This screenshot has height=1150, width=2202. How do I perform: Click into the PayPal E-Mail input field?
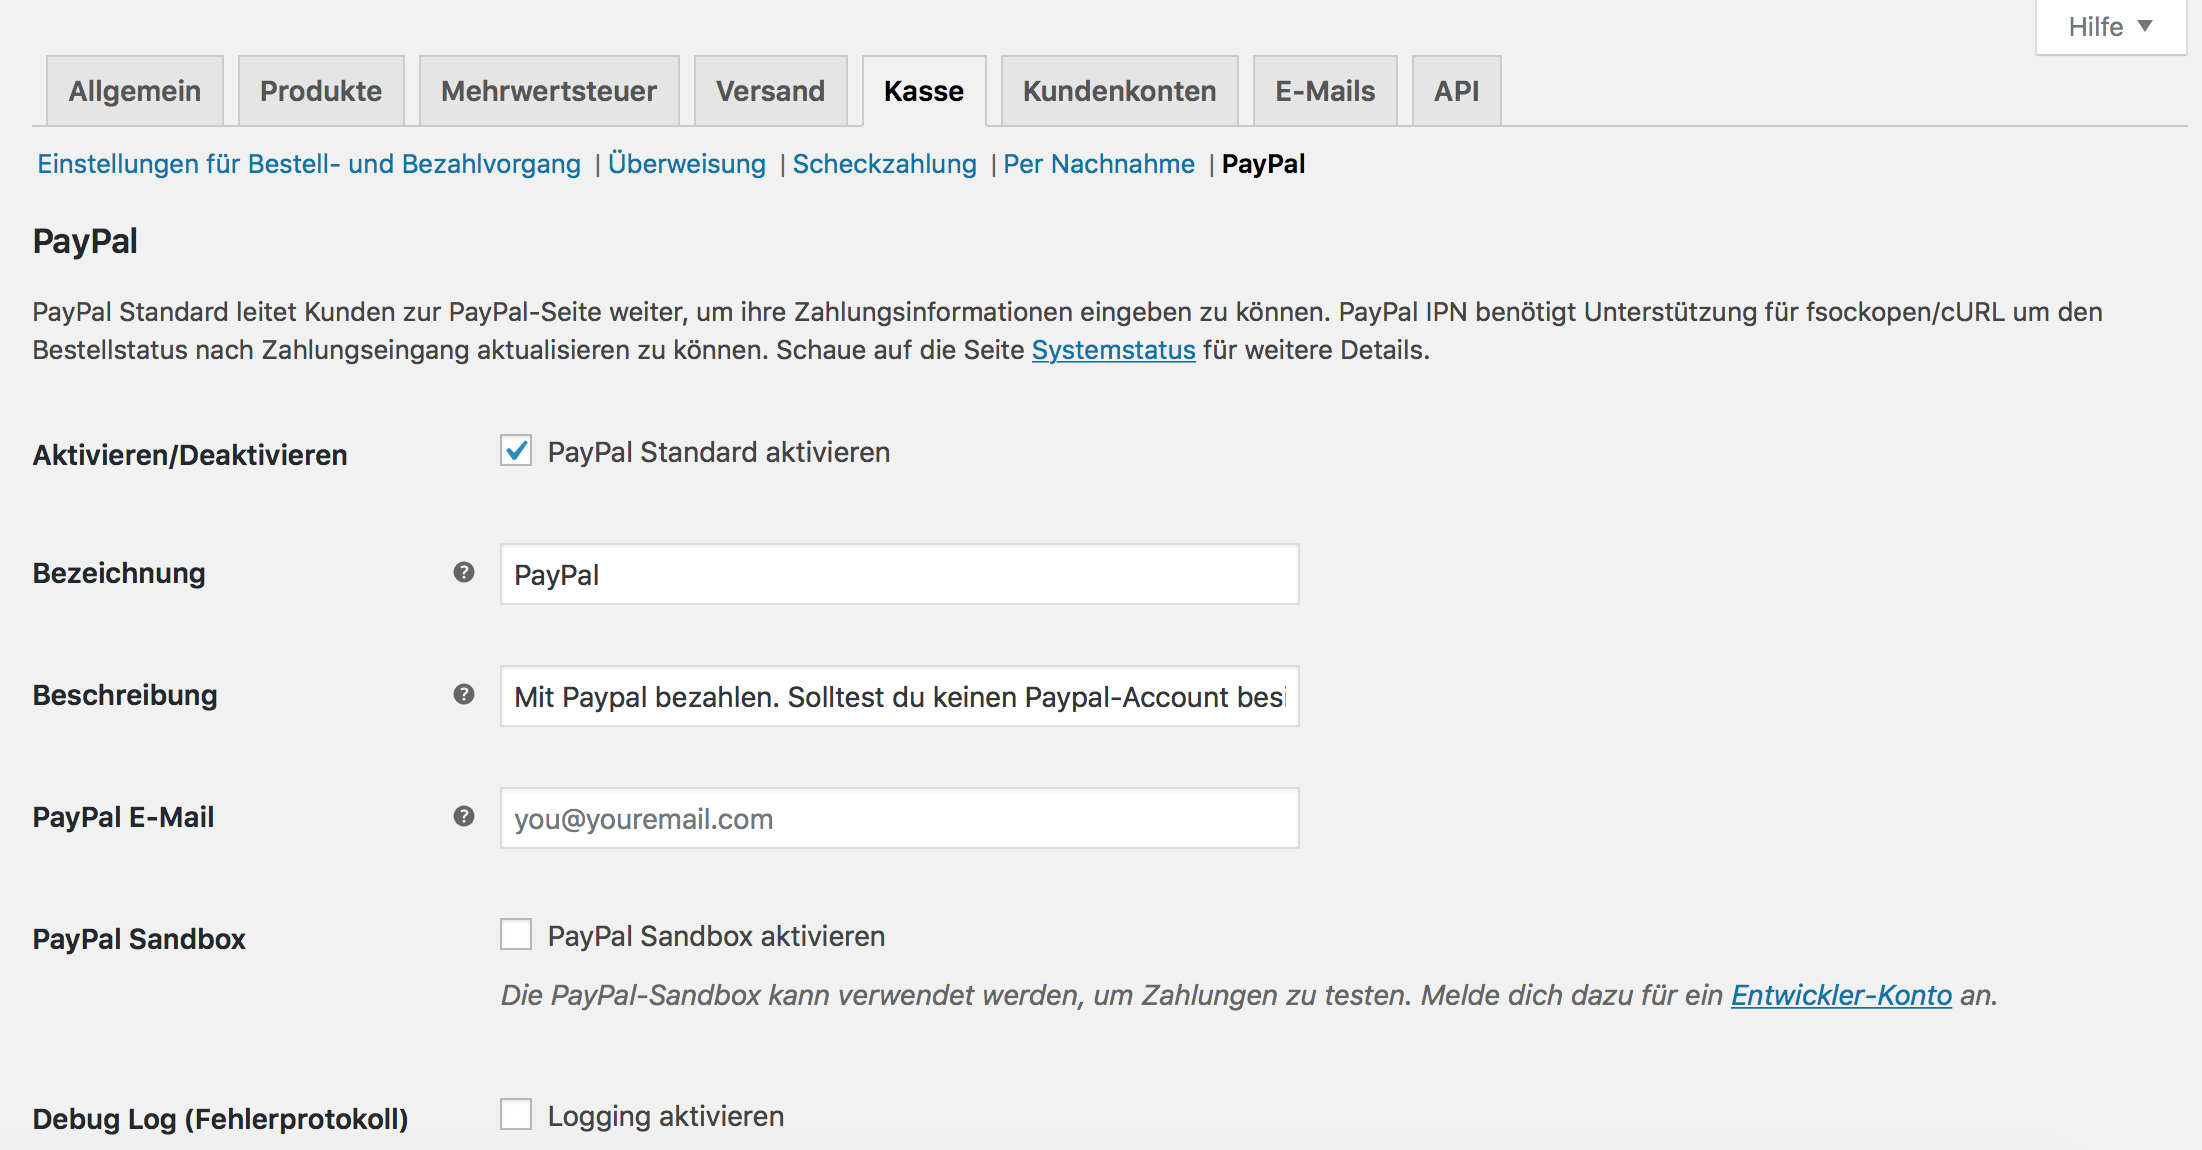point(899,819)
